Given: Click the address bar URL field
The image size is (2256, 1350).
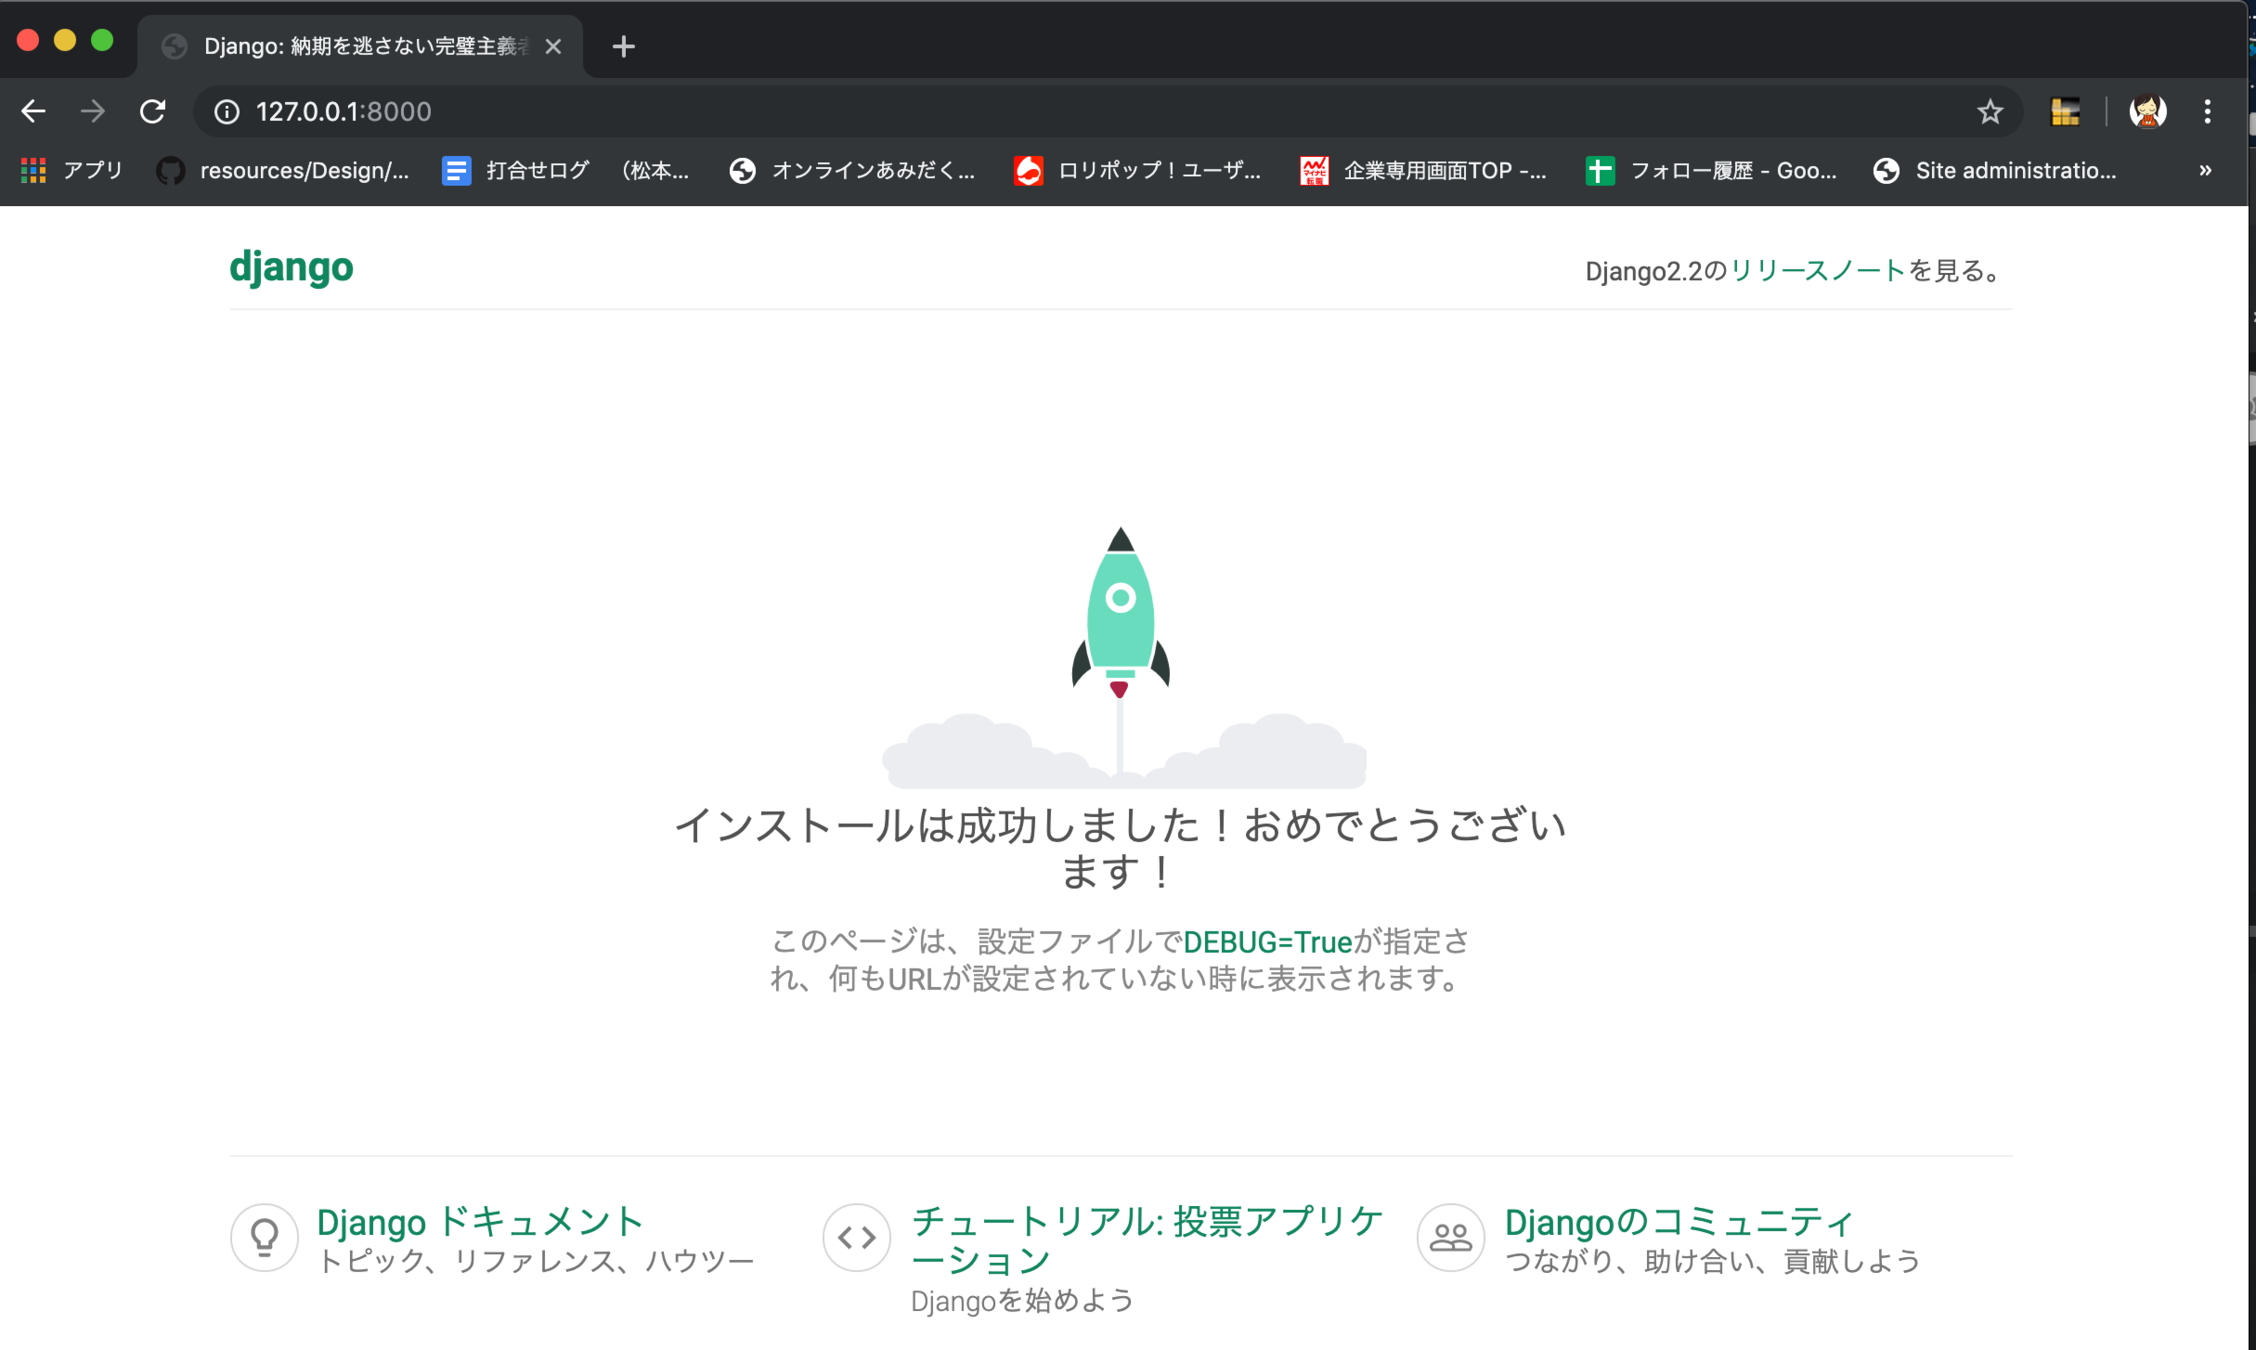Looking at the screenshot, I should point(1000,111).
